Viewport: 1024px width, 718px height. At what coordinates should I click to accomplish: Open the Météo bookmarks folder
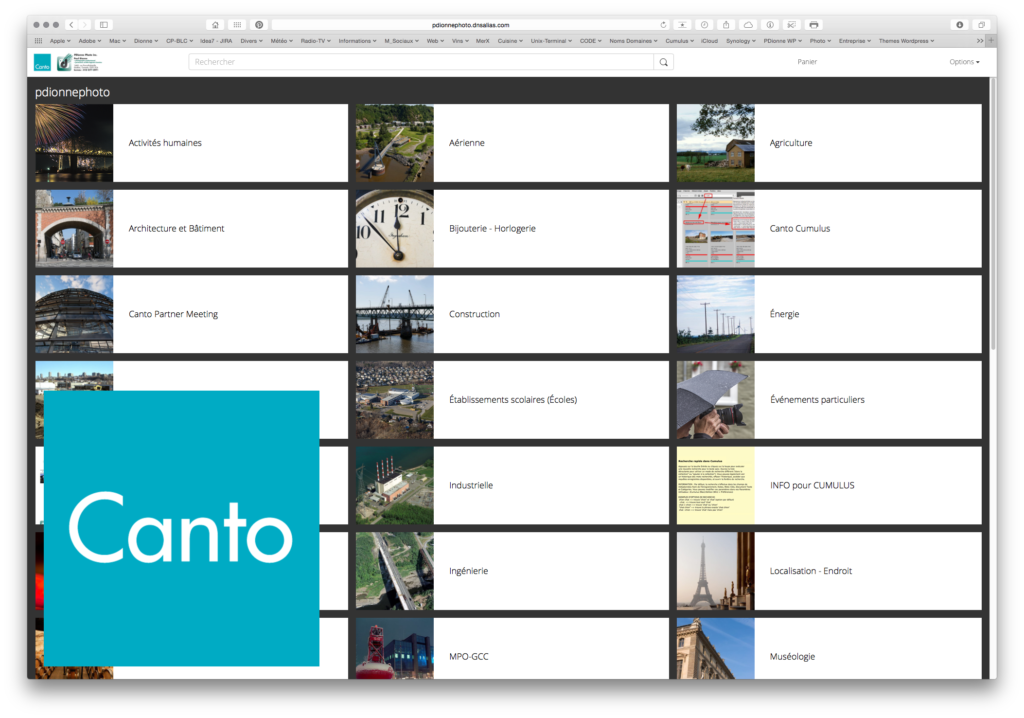click(281, 41)
